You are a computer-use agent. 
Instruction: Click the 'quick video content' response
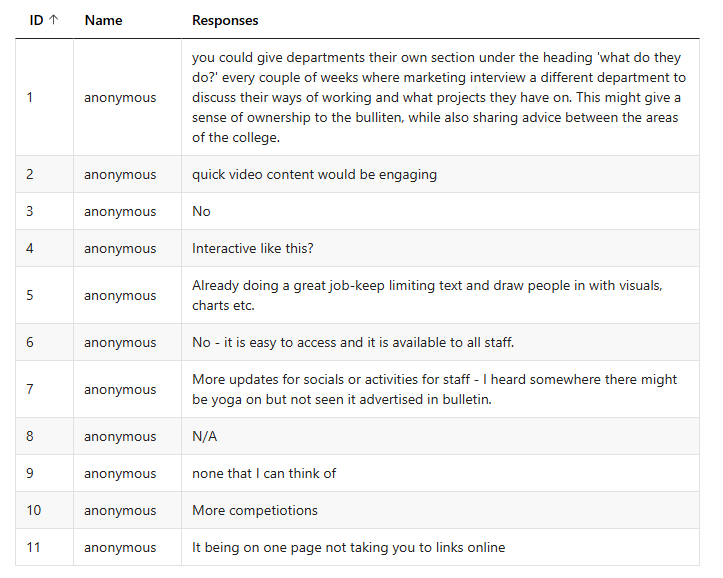pos(314,174)
